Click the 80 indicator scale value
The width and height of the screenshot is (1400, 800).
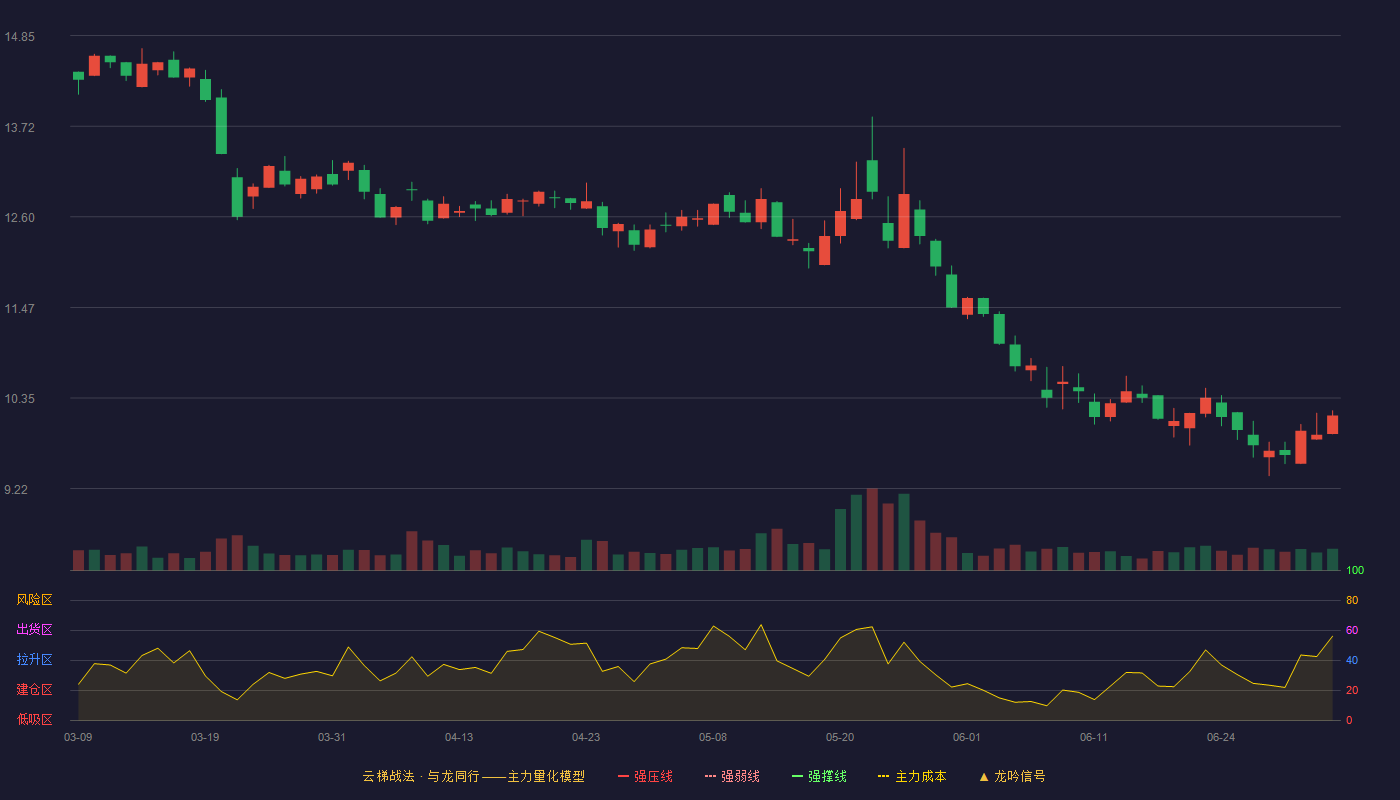coord(1352,600)
